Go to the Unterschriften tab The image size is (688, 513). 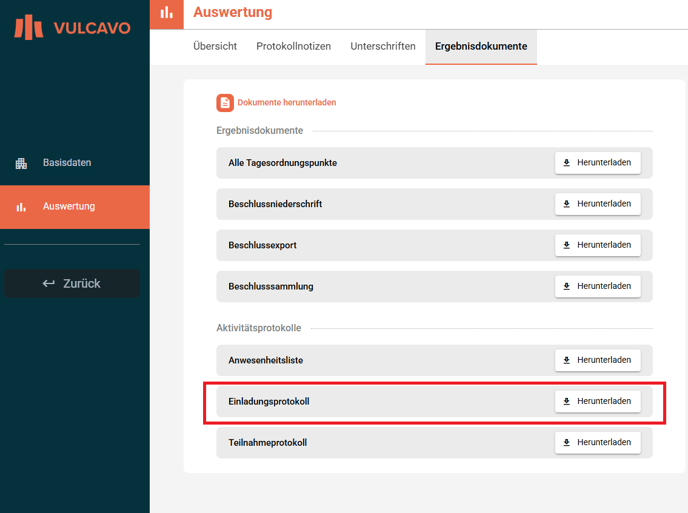pyautogui.click(x=383, y=47)
